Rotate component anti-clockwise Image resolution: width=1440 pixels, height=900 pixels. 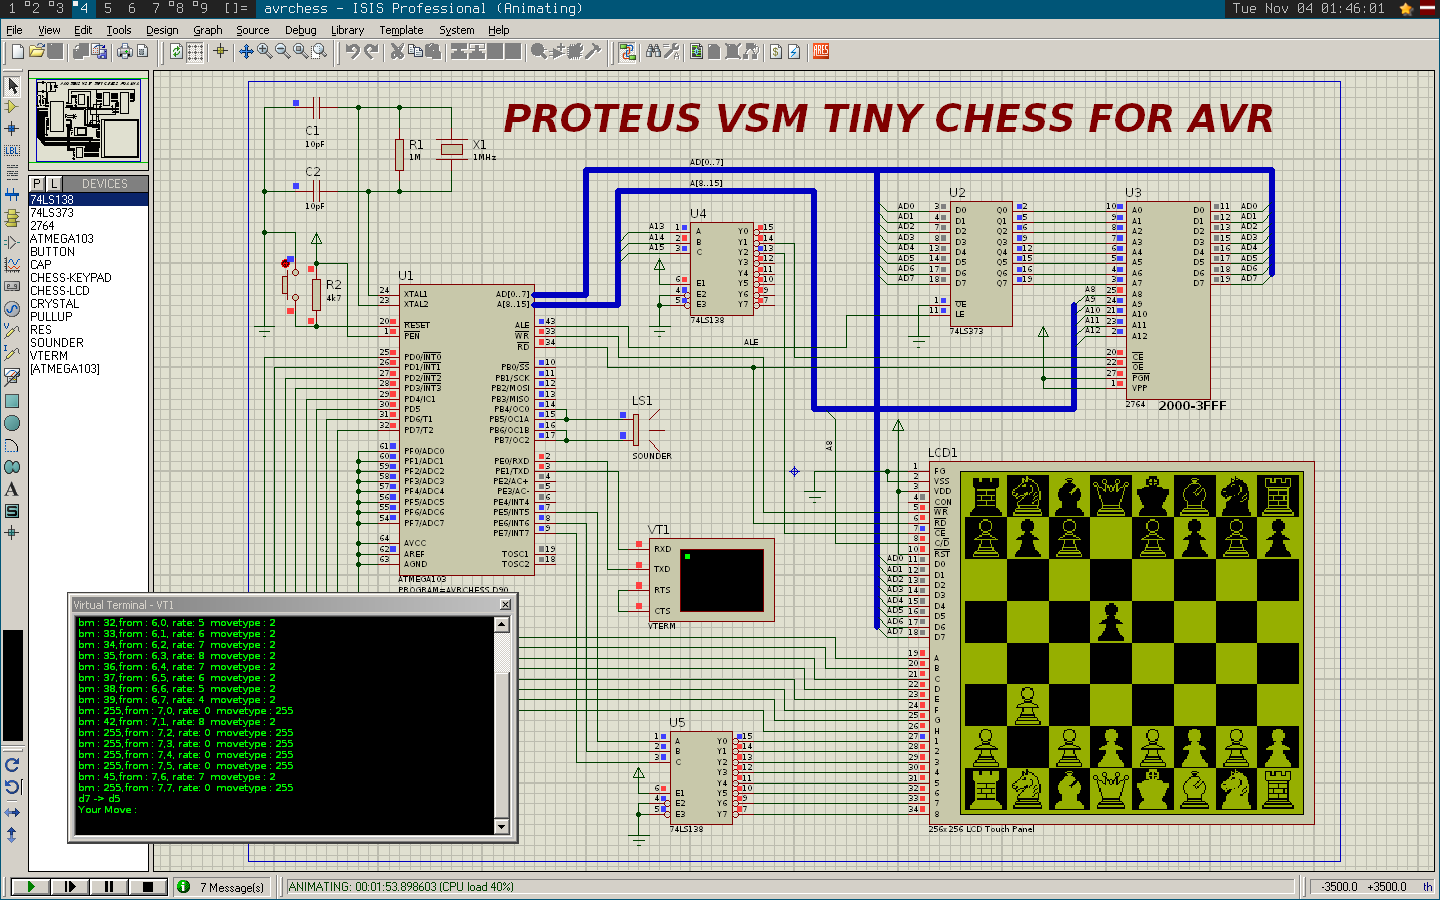point(12,787)
